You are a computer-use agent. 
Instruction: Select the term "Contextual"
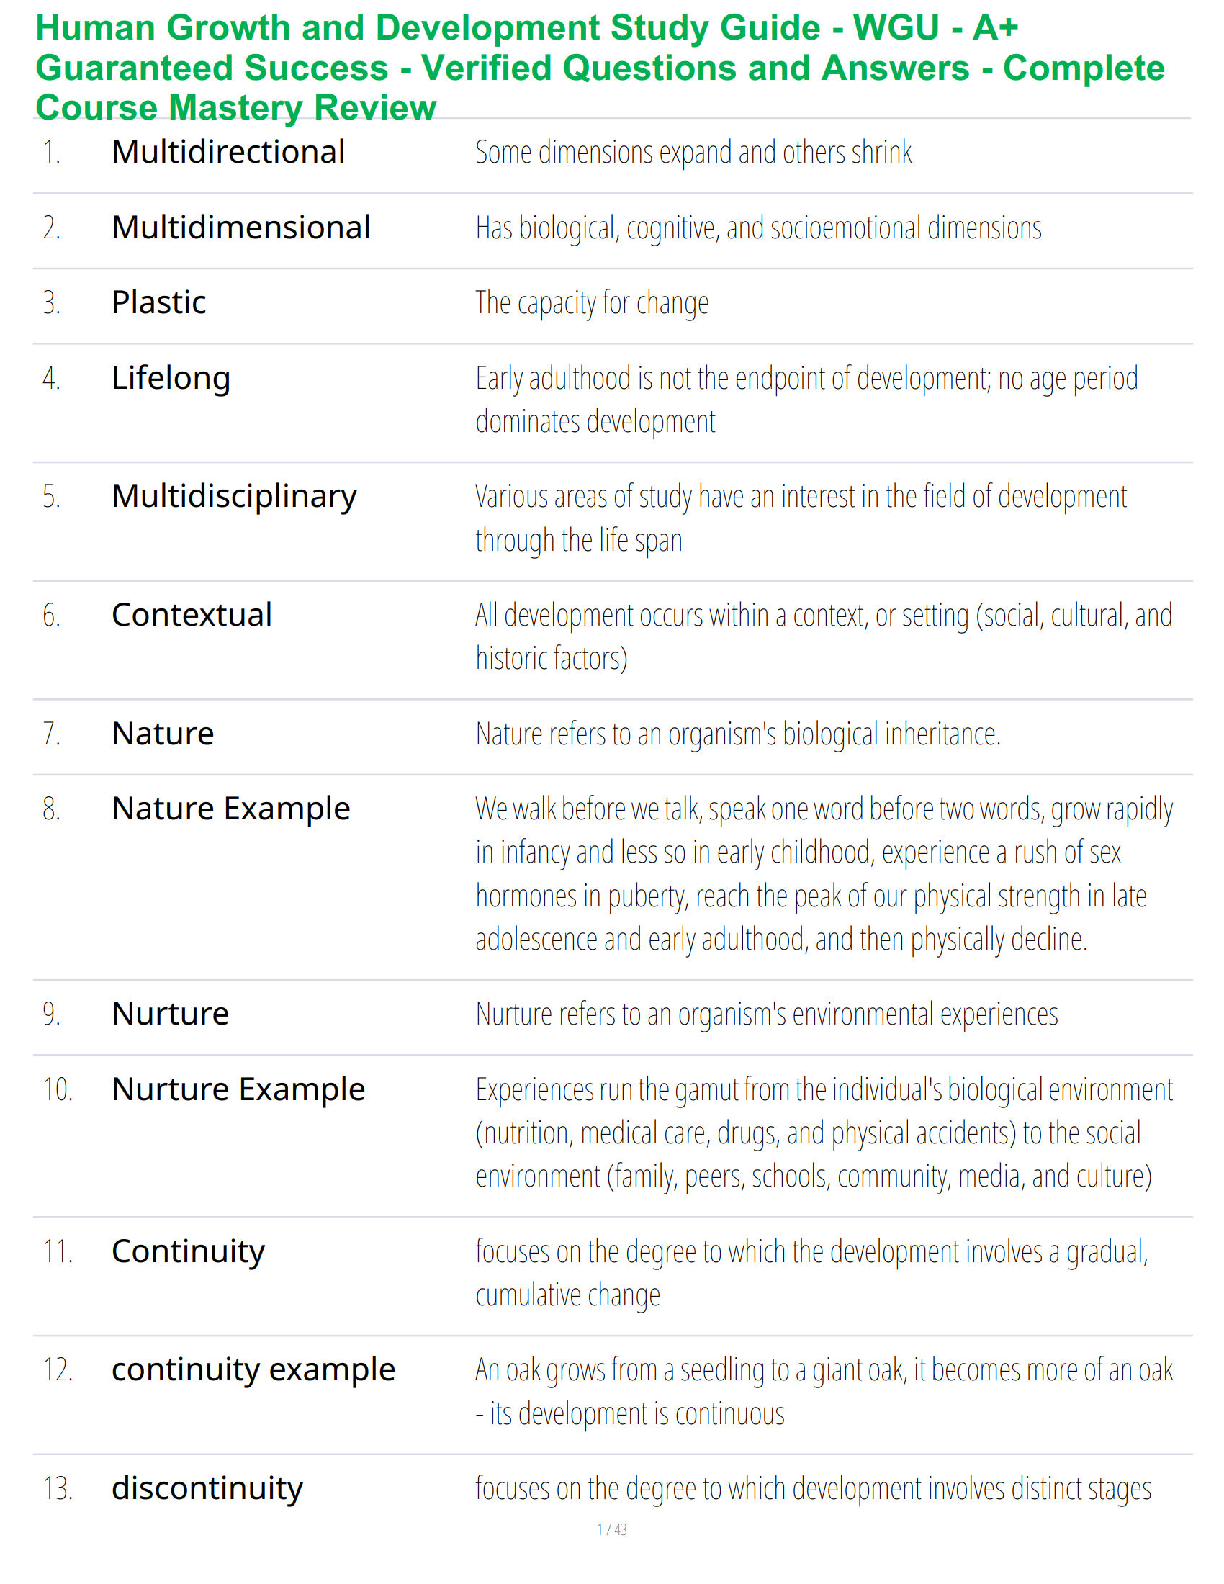[x=192, y=615]
